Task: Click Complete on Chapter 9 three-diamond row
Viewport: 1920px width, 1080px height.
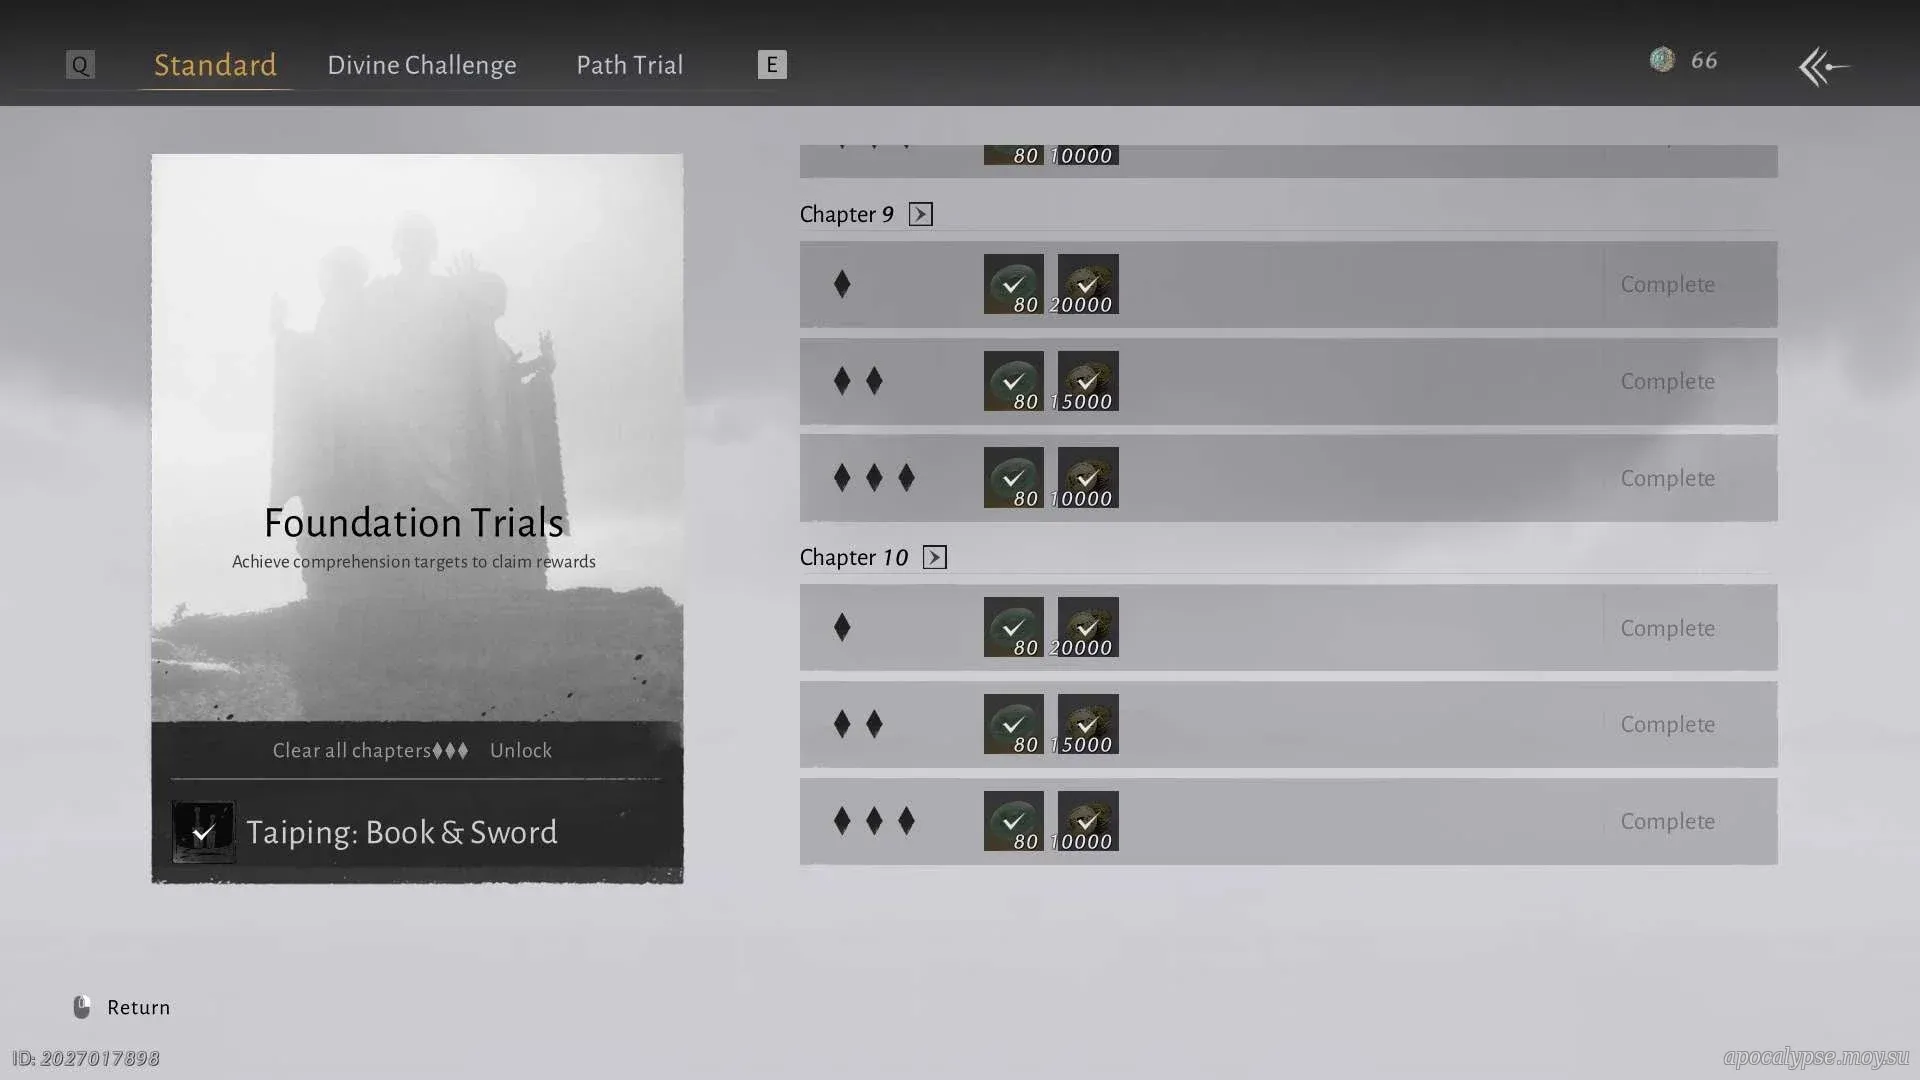Action: tap(1667, 478)
